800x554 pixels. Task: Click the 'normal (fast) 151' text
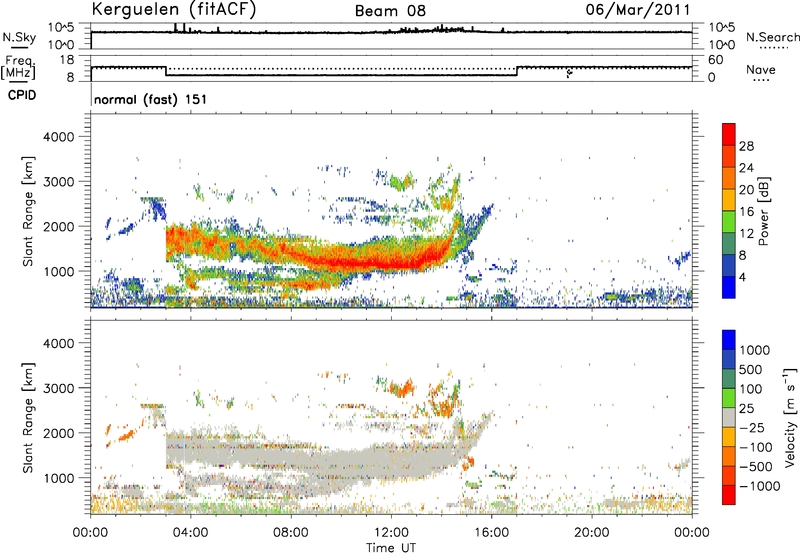(151, 99)
